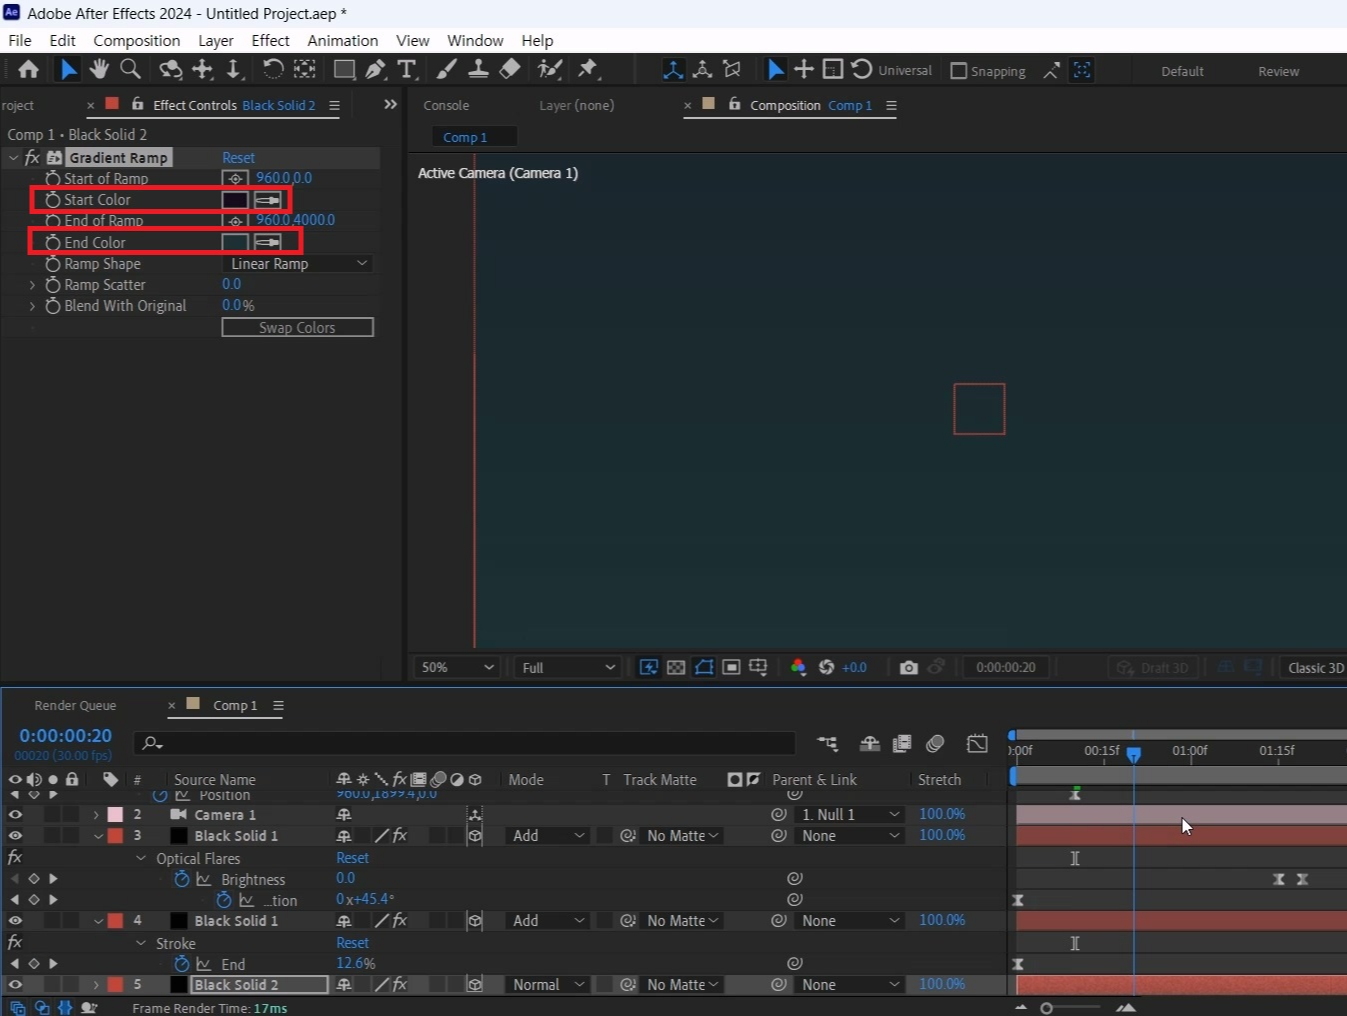Open the 50% magnification dropdown
The width and height of the screenshot is (1347, 1016).
click(x=456, y=667)
